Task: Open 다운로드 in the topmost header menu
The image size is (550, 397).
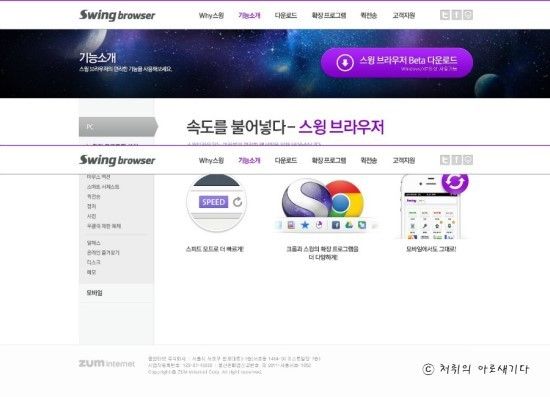Action: (286, 15)
